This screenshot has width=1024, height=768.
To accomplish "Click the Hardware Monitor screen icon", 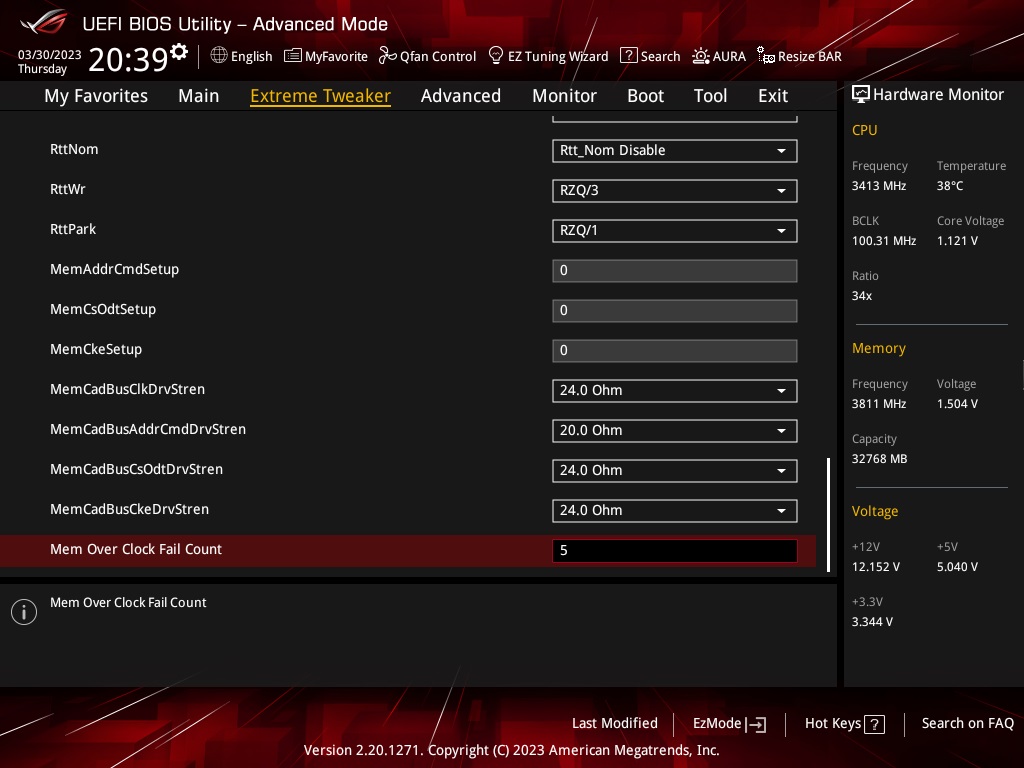I will click(x=861, y=95).
